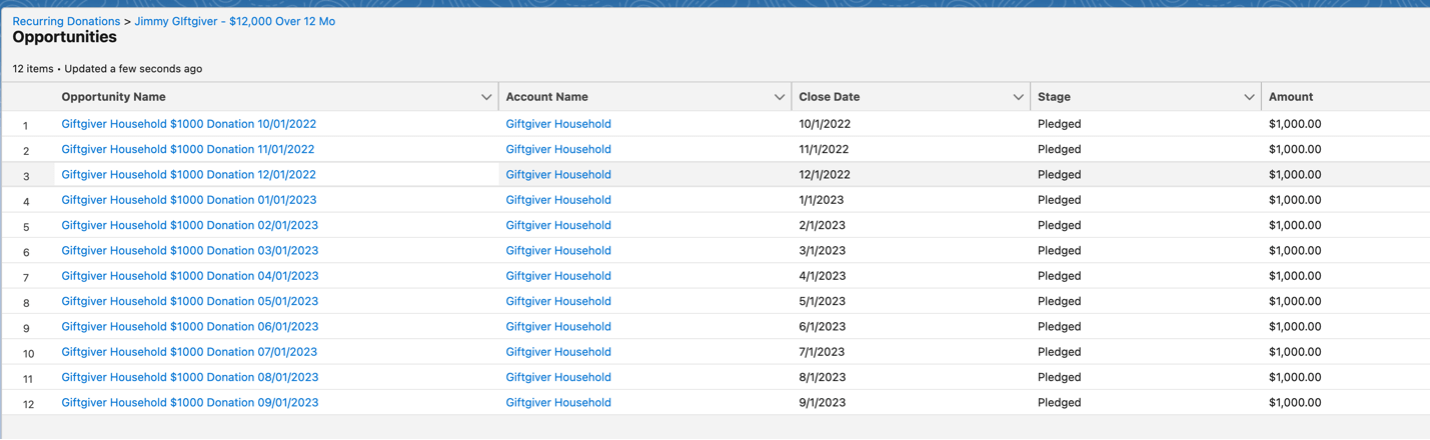The height and width of the screenshot is (440, 1430).
Task: Open the Donation 12/01/2022 opportunity
Action: point(188,174)
